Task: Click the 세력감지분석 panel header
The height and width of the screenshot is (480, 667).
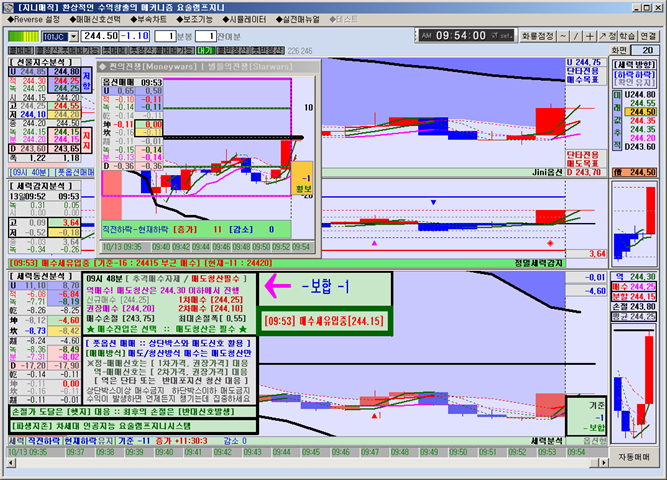Action: point(41,186)
